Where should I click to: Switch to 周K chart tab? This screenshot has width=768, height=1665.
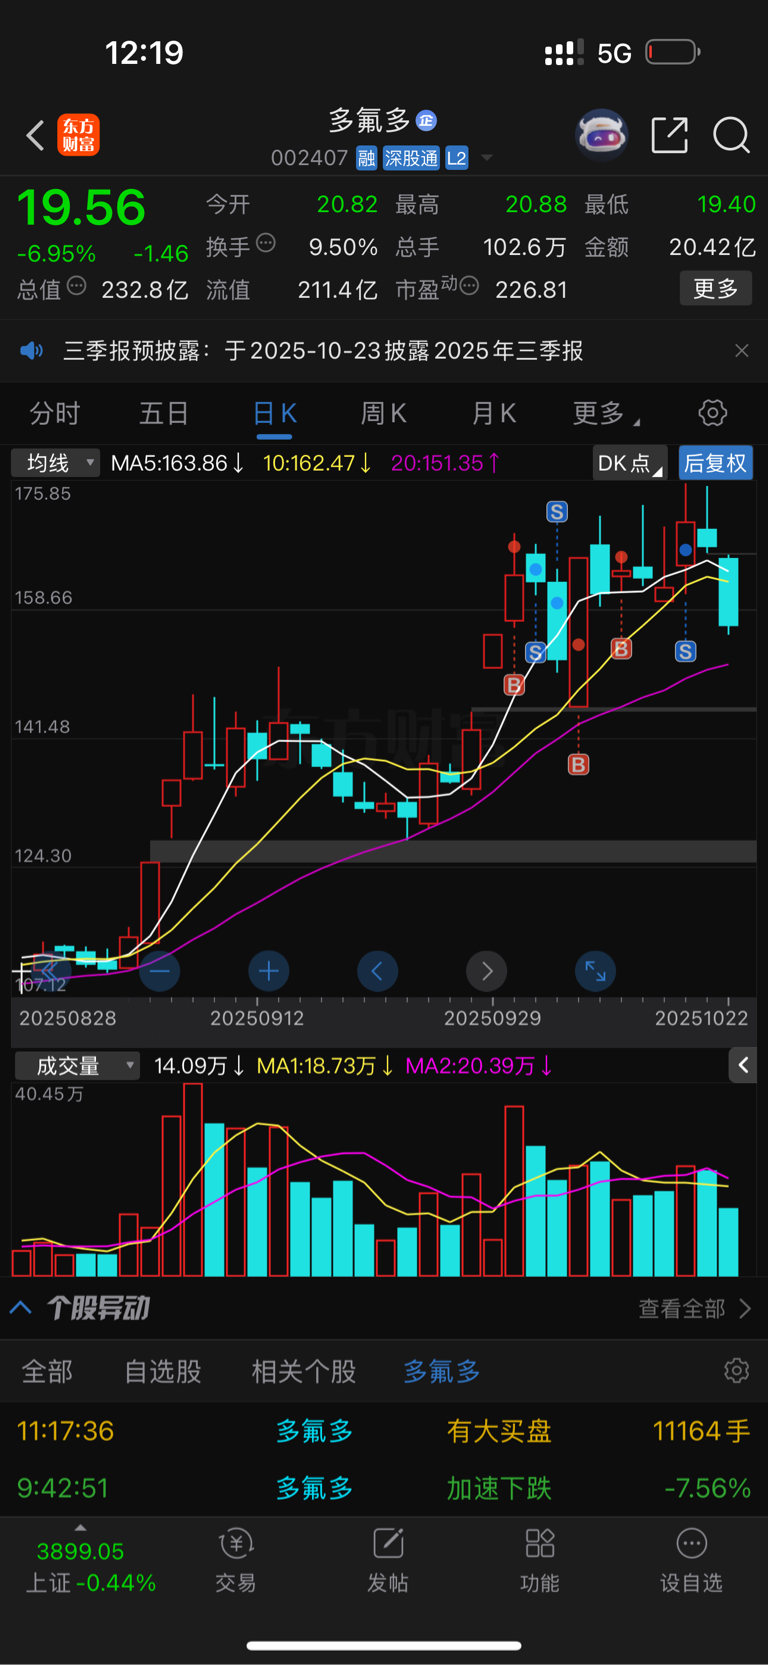click(384, 413)
